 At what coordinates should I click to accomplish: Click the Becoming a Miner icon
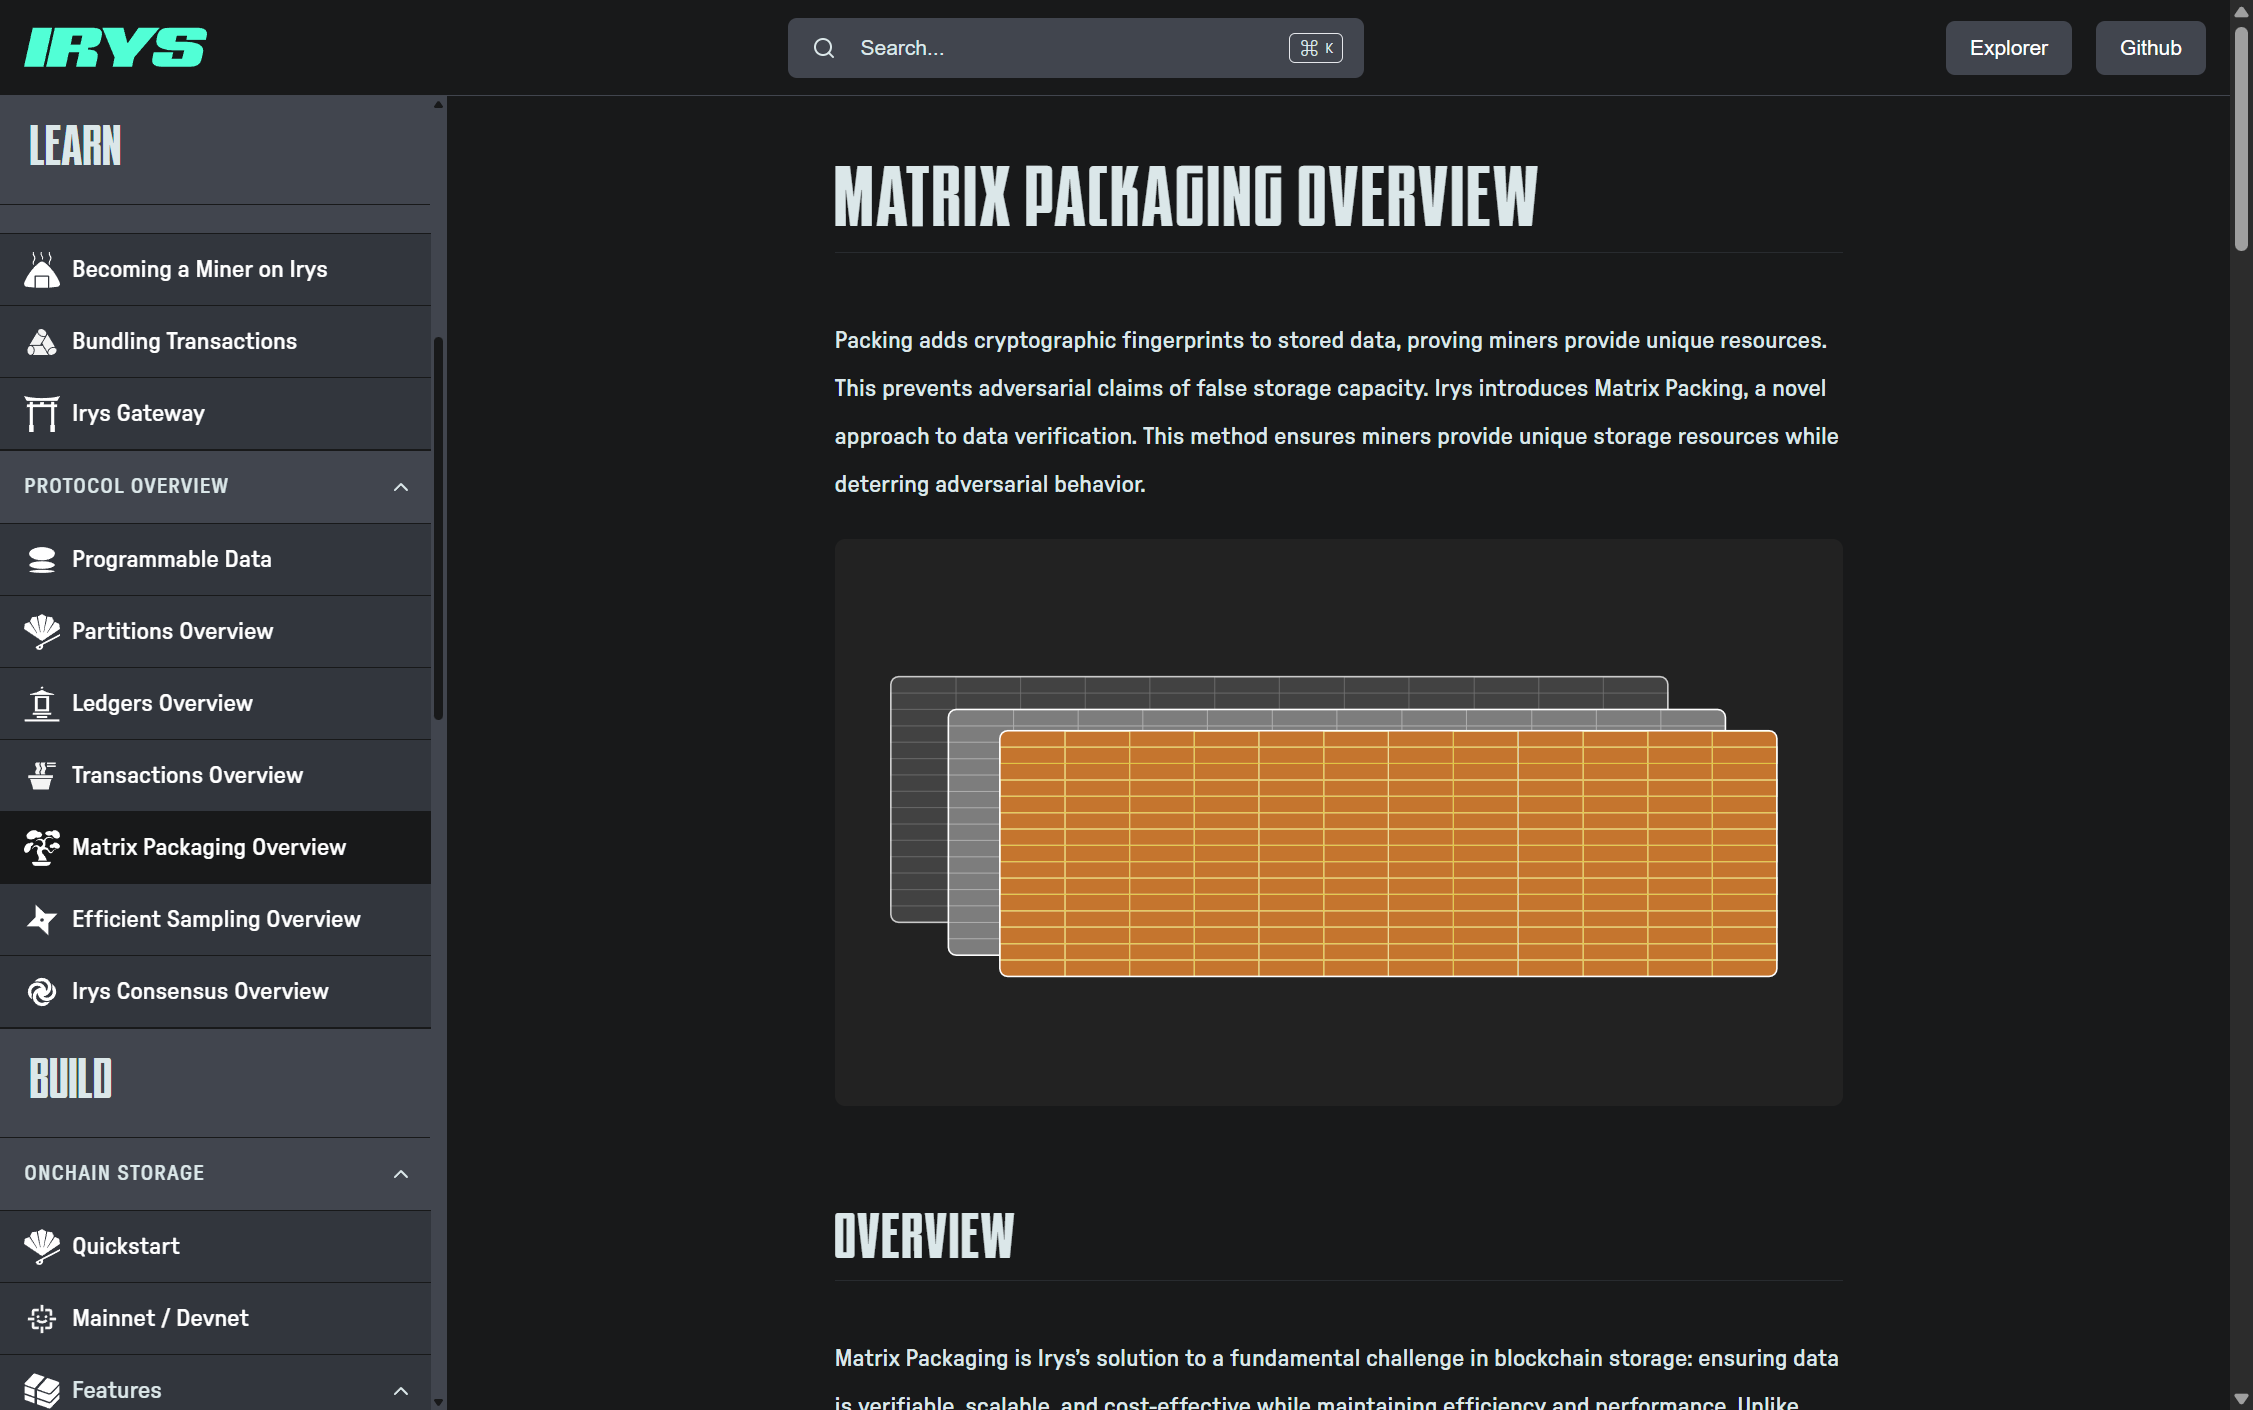coord(41,270)
